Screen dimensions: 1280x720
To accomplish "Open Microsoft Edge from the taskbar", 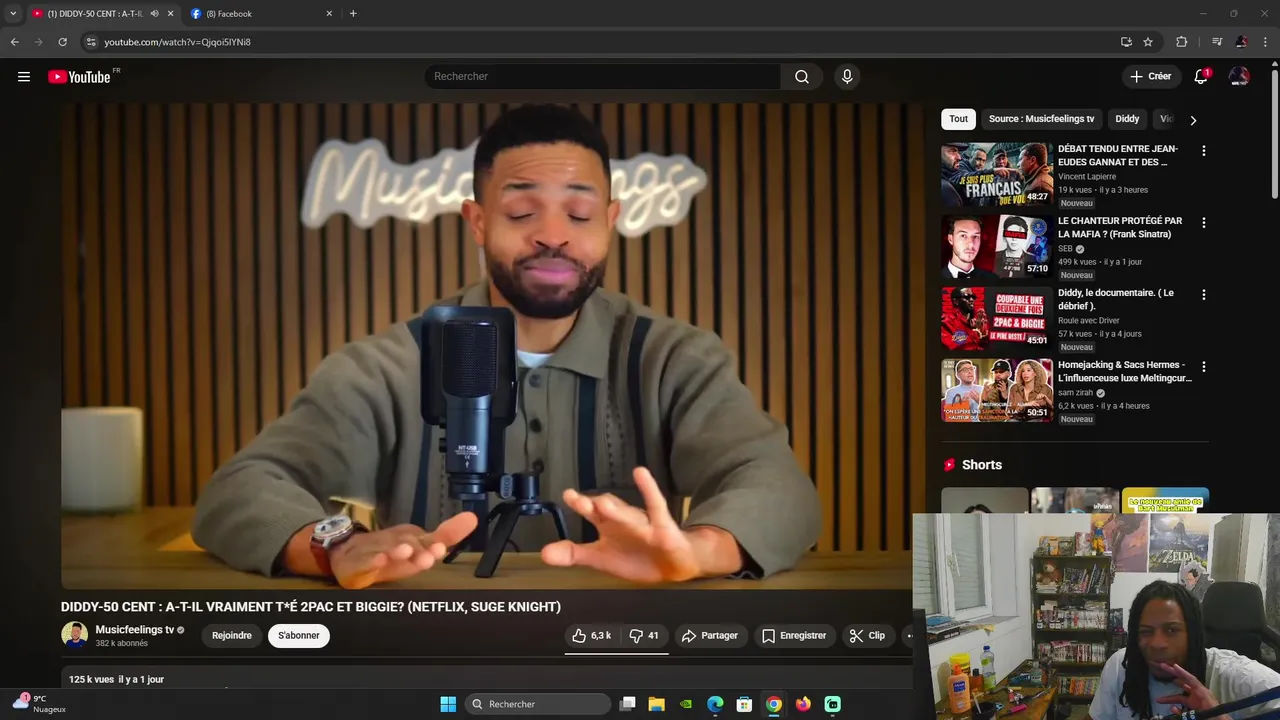I will pyautogui.click(x=715, y=704).
